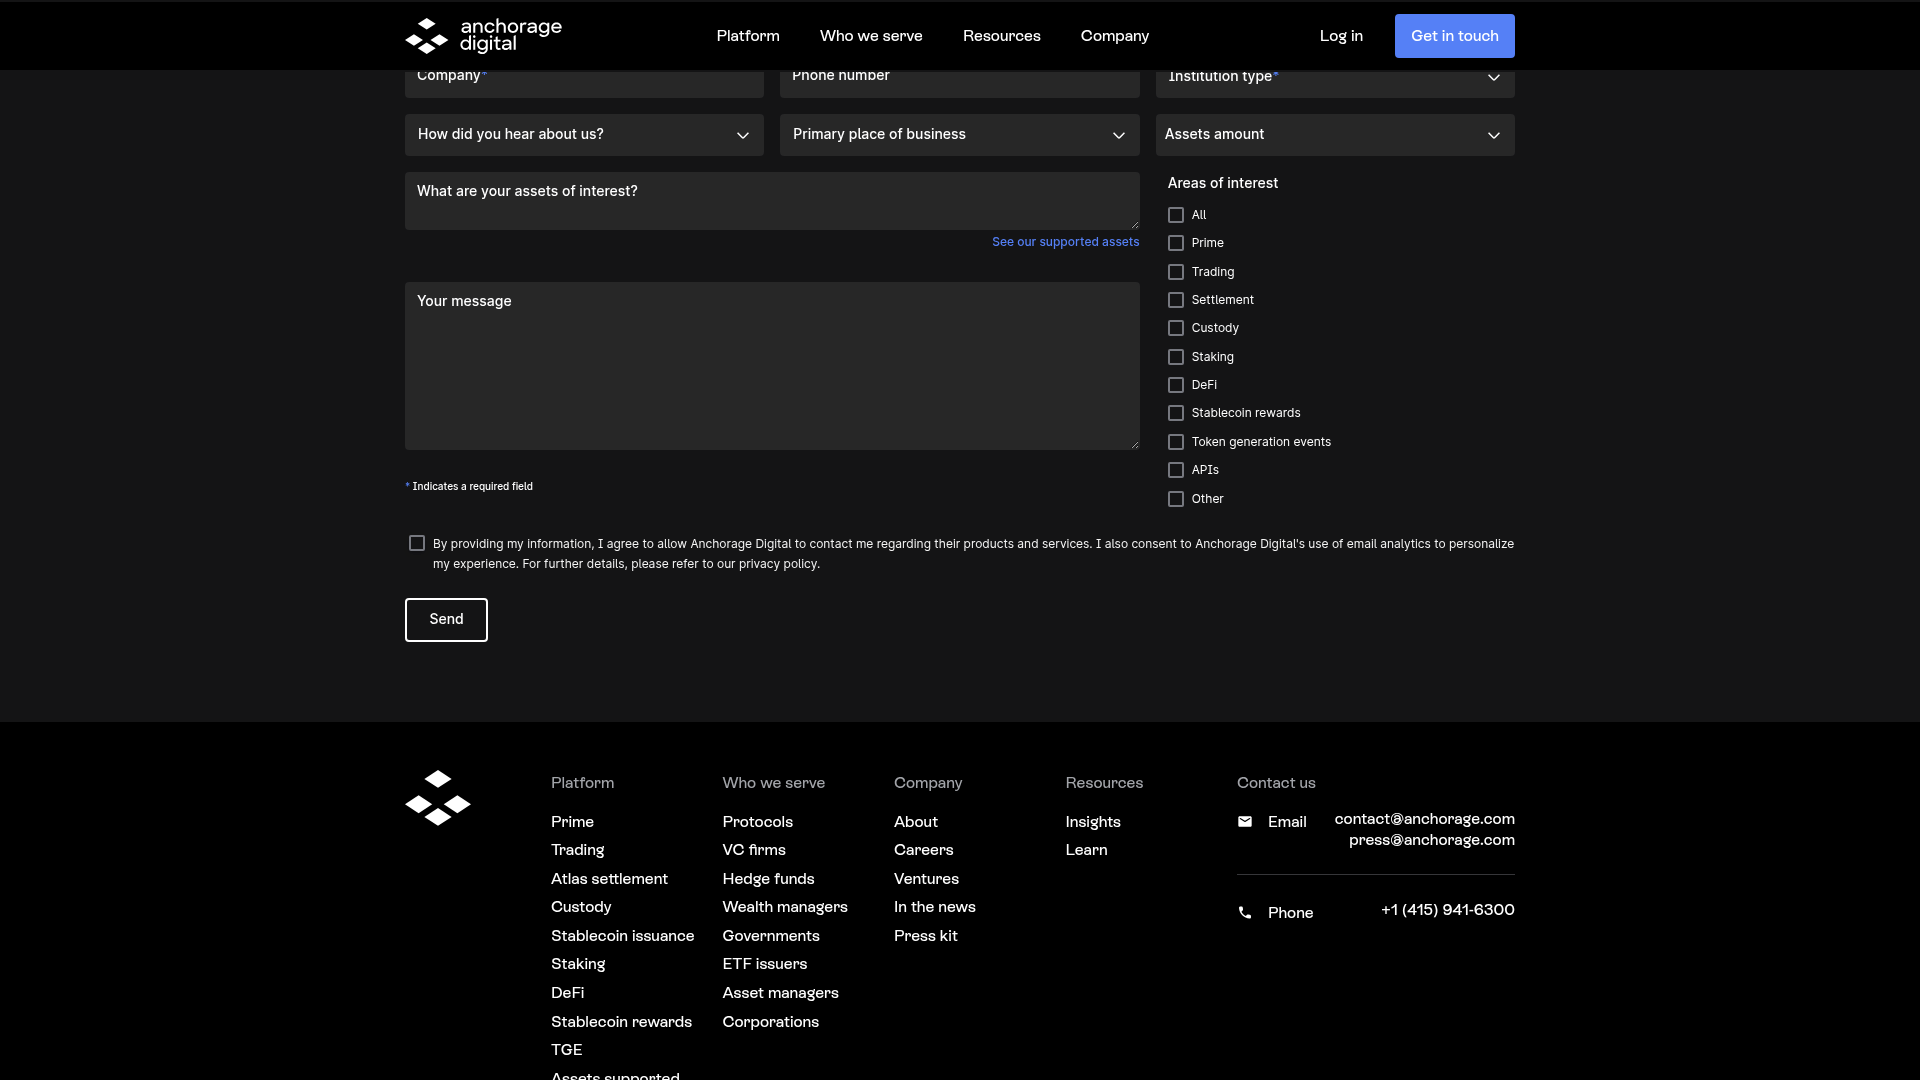Tick the Token generation events checkbox

coord(1176,442)
